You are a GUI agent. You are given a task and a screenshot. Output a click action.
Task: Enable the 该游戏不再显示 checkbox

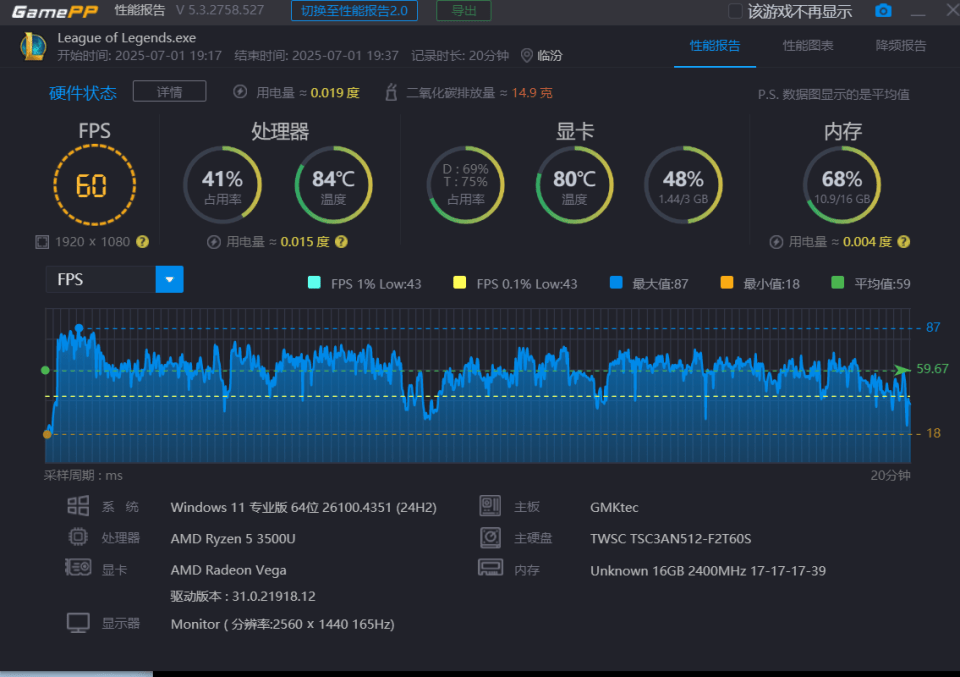[x=735, y=11]
